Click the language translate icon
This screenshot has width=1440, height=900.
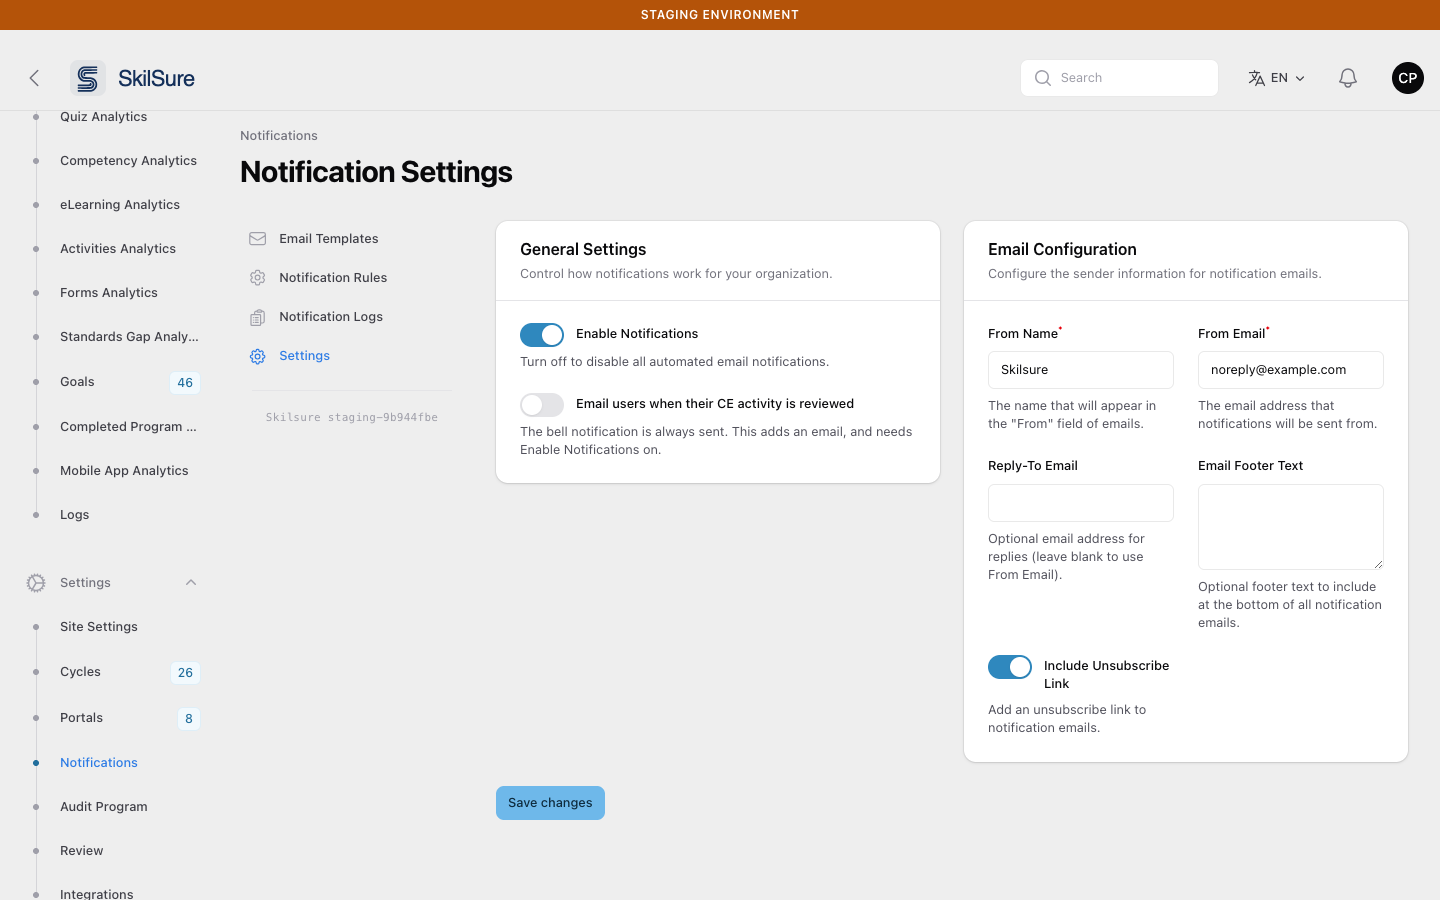1257,78
